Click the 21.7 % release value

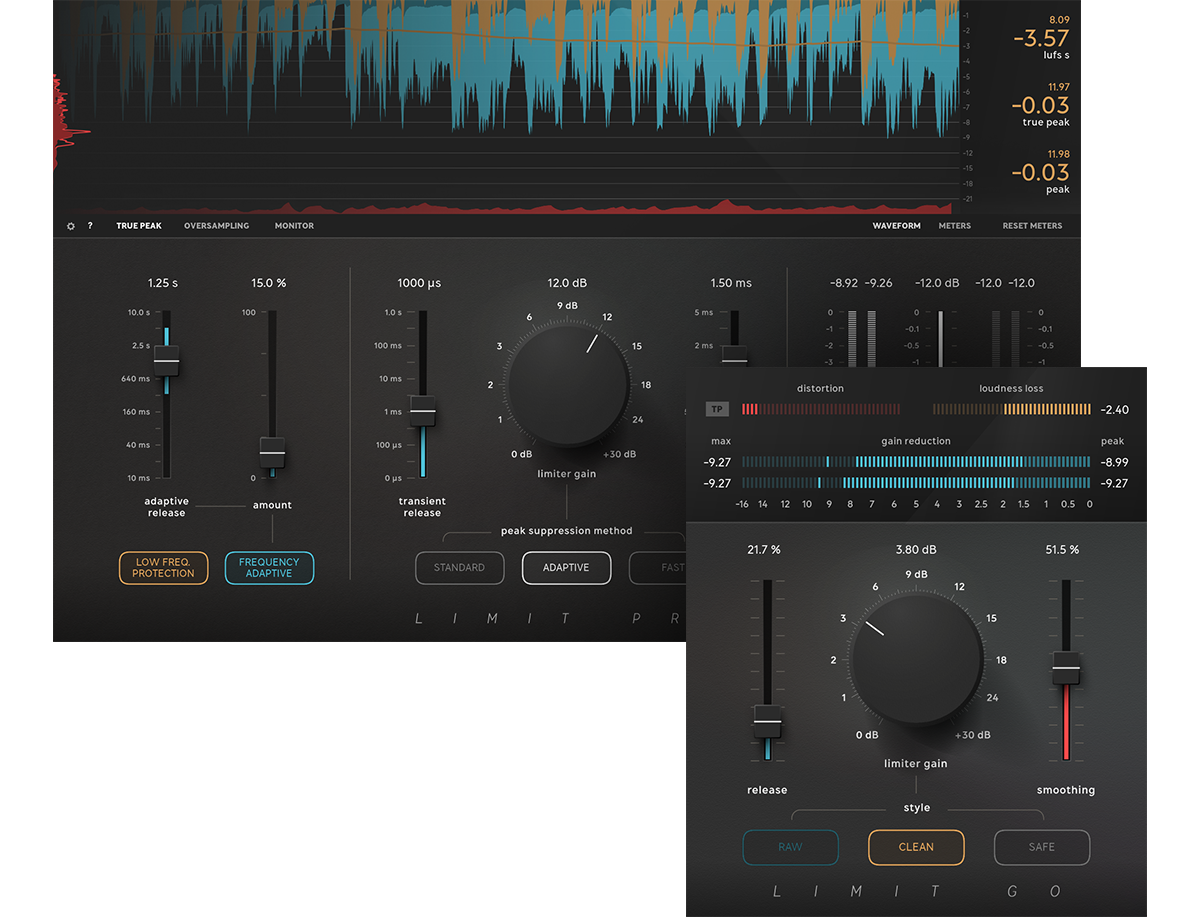764,550
